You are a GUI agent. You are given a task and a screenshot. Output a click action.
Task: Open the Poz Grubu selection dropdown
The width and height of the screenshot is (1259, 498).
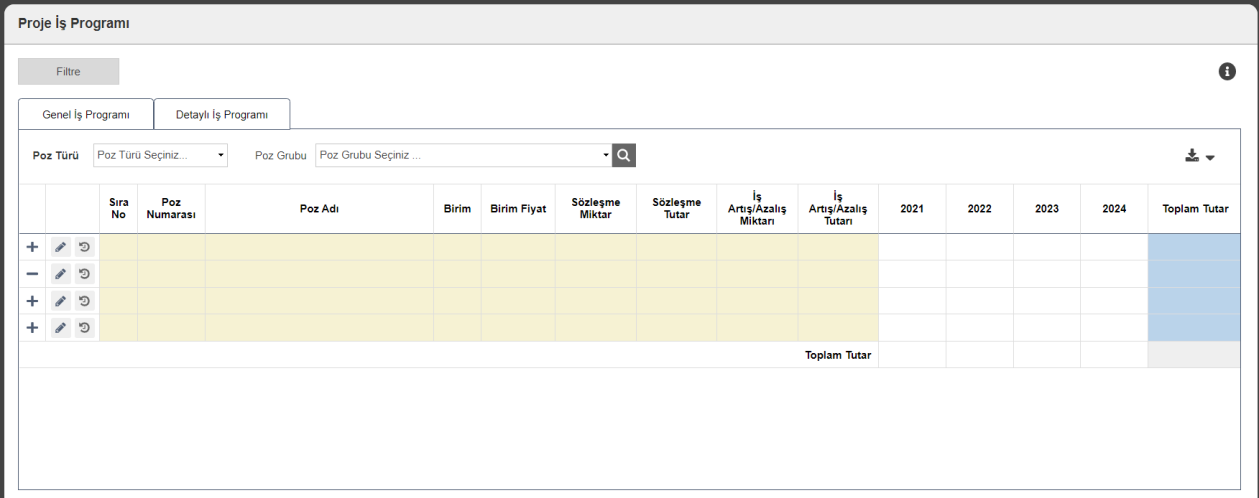point(463,155)
